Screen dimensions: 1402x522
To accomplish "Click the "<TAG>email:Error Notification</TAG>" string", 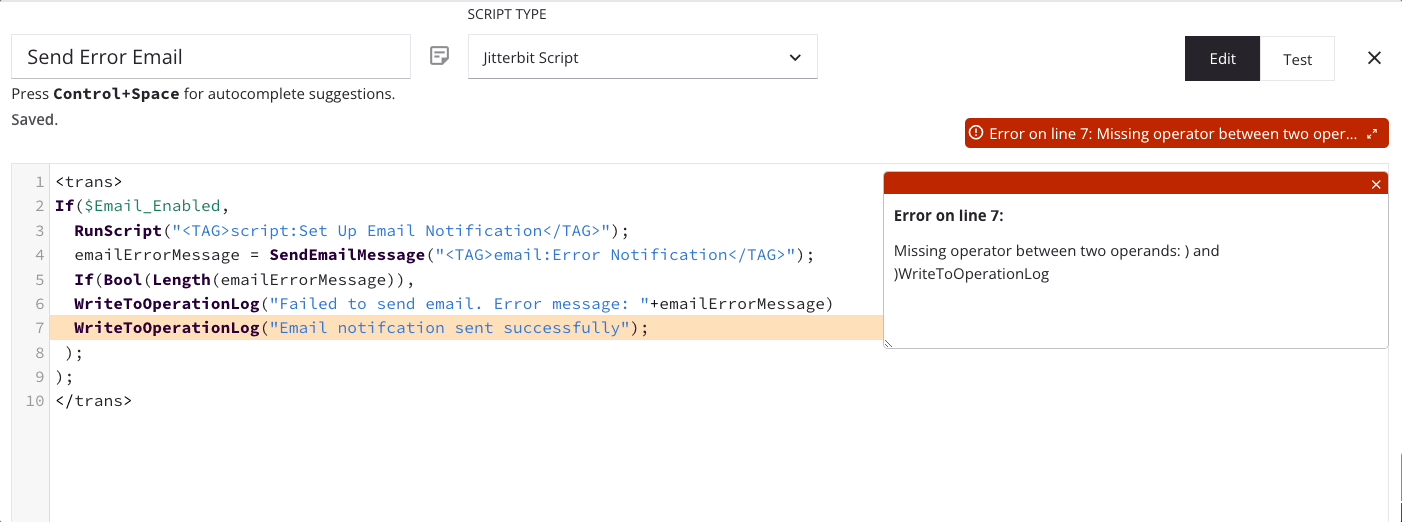I will (615, 254).
